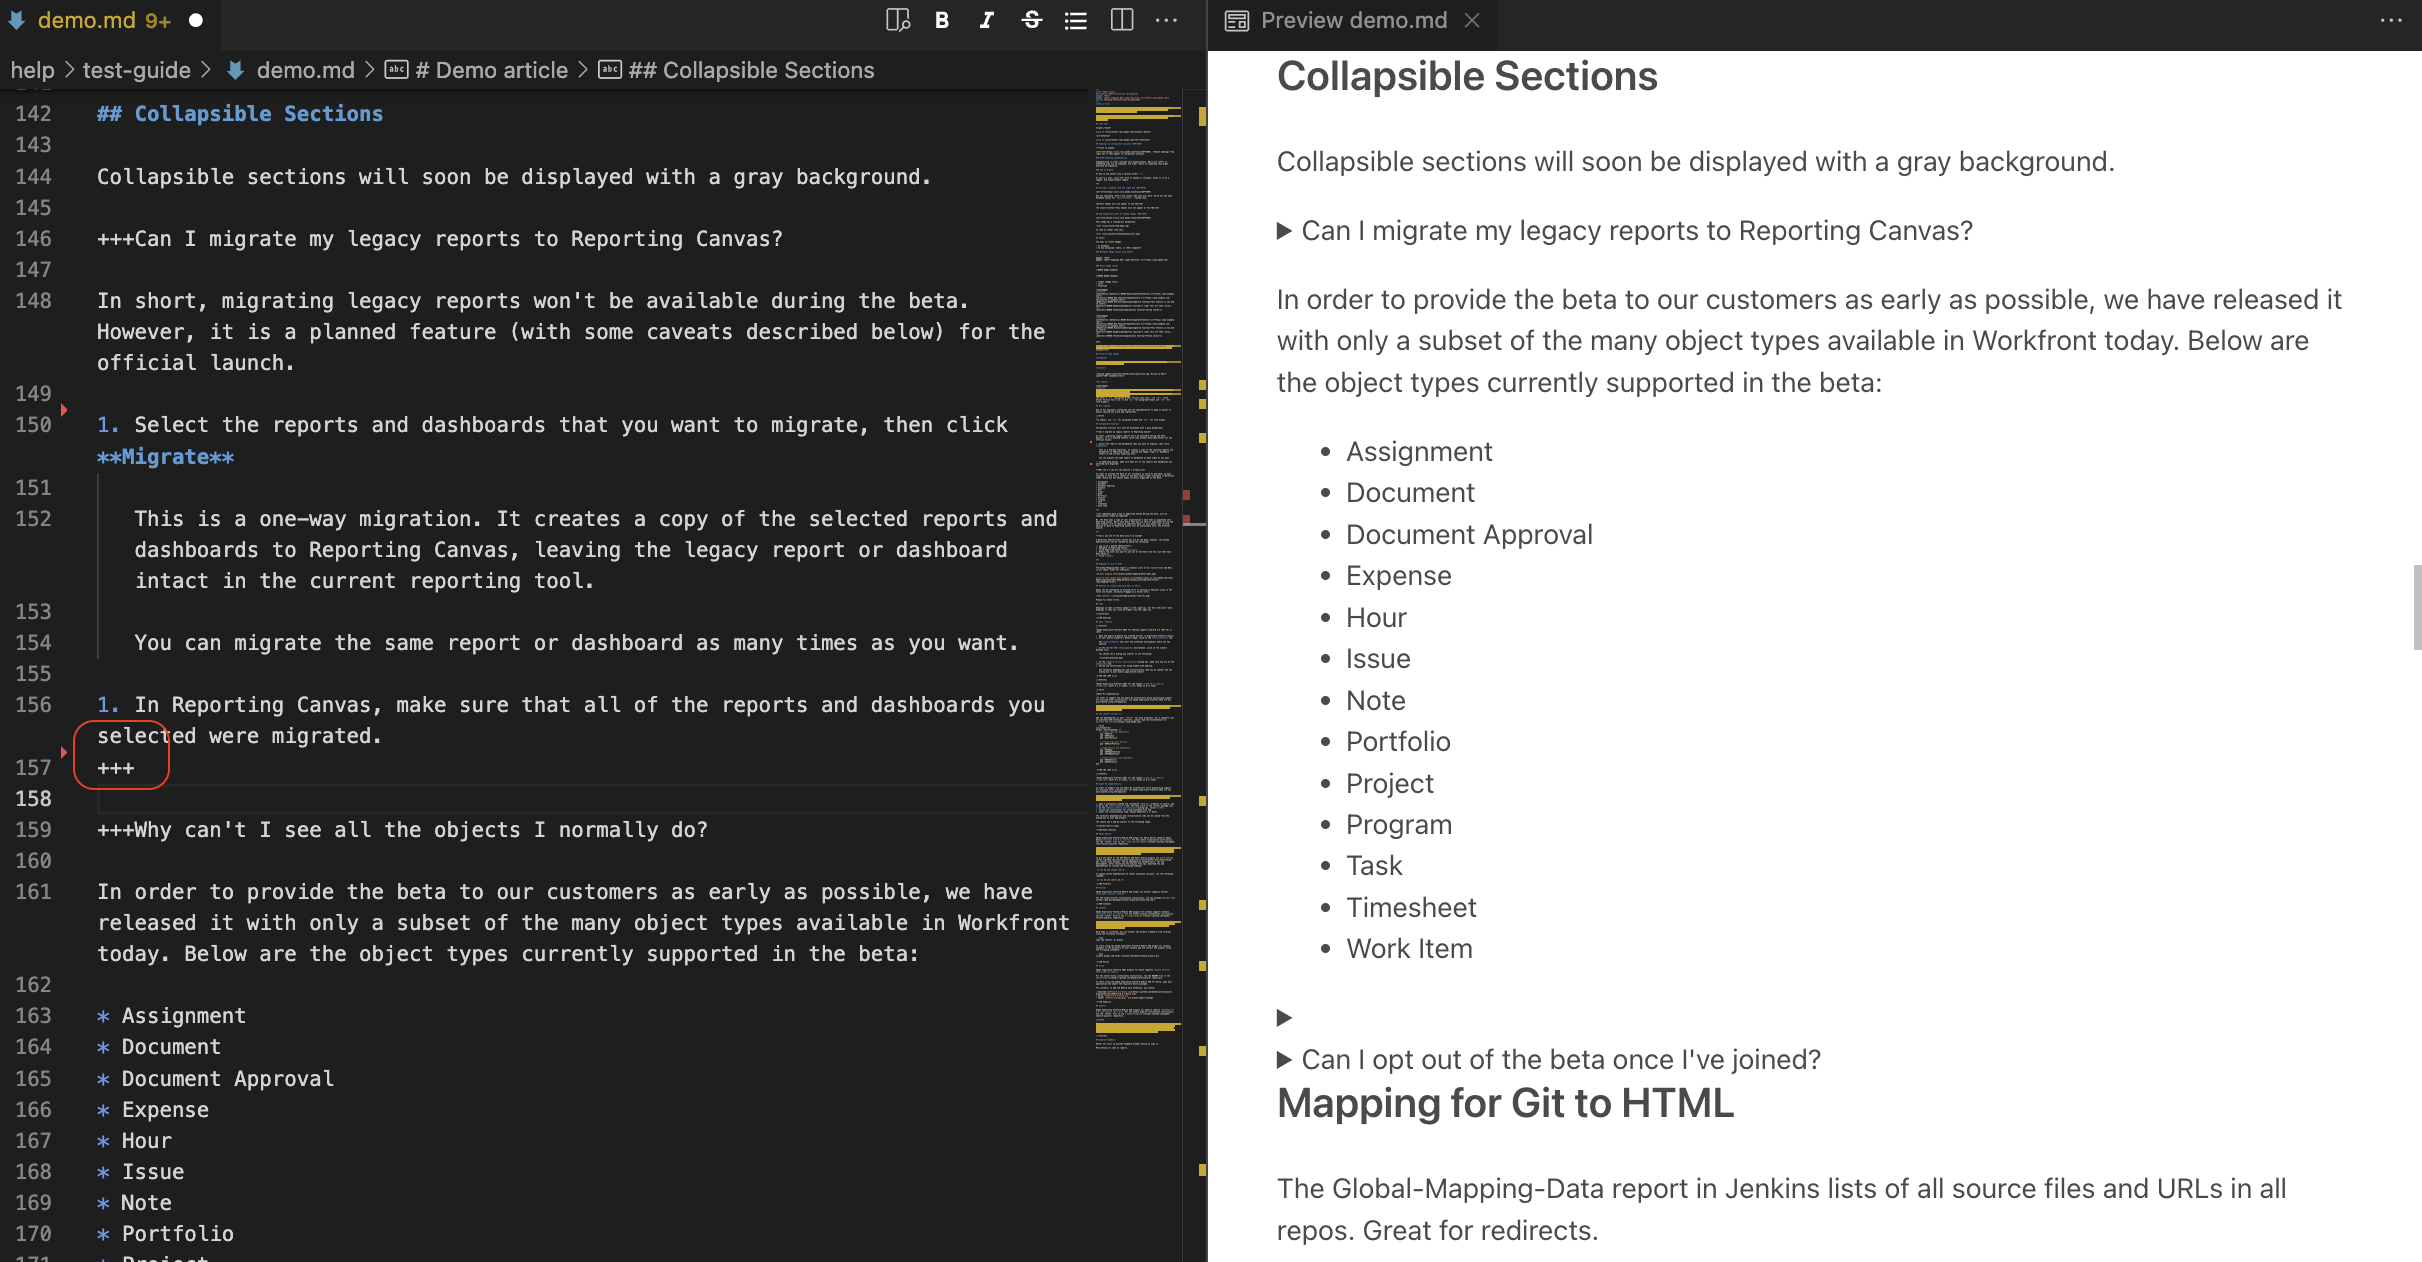This screenshot has height=1262, width=2422.
Task: Insert a bulleted list
Action: pyautogui.click(x=1075, y=20)
